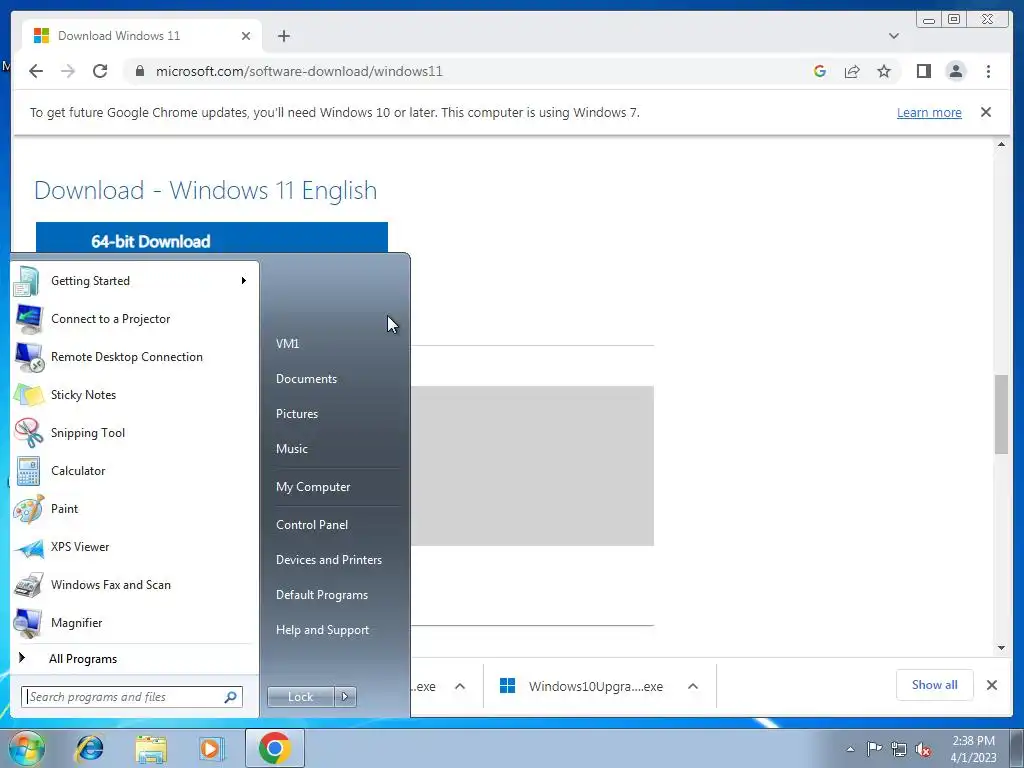Click the Google search icon in address bar

click(820, 71)
